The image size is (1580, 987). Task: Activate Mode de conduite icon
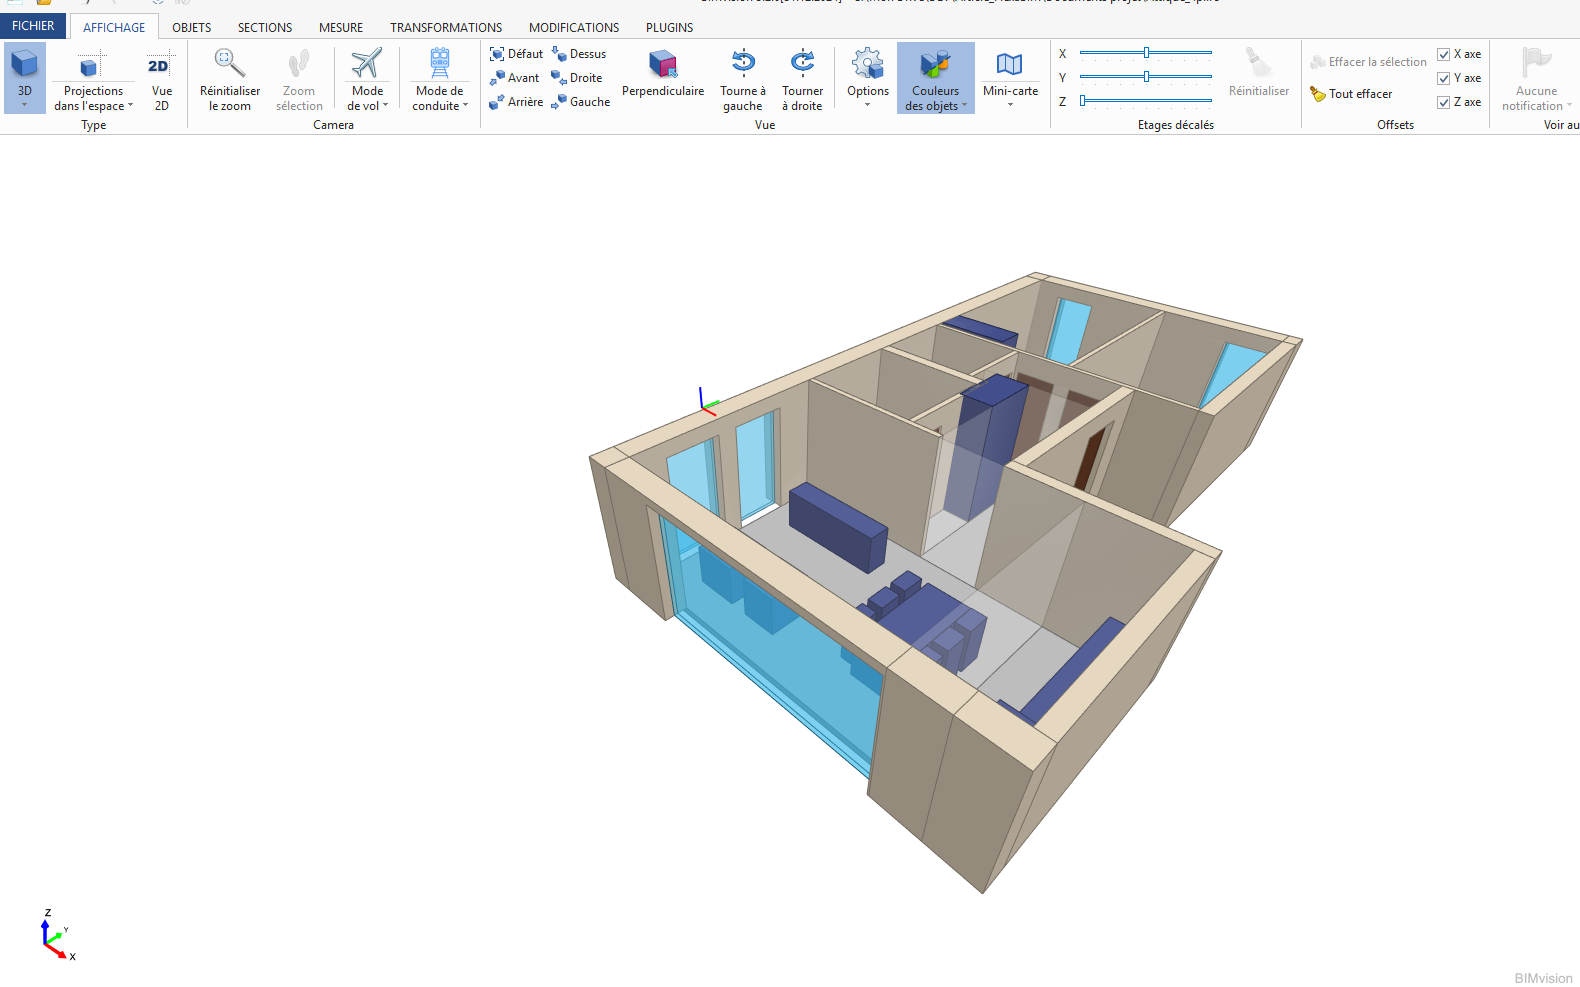(x=440, y=64)
